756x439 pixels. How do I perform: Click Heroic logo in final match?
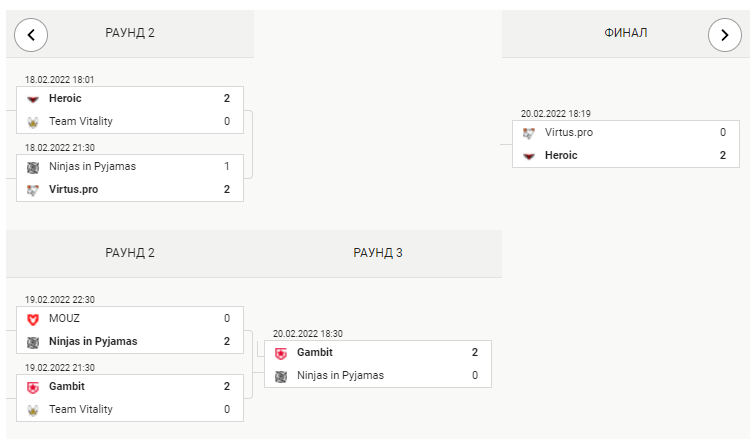pyautogui.click(x=529, y=156)
